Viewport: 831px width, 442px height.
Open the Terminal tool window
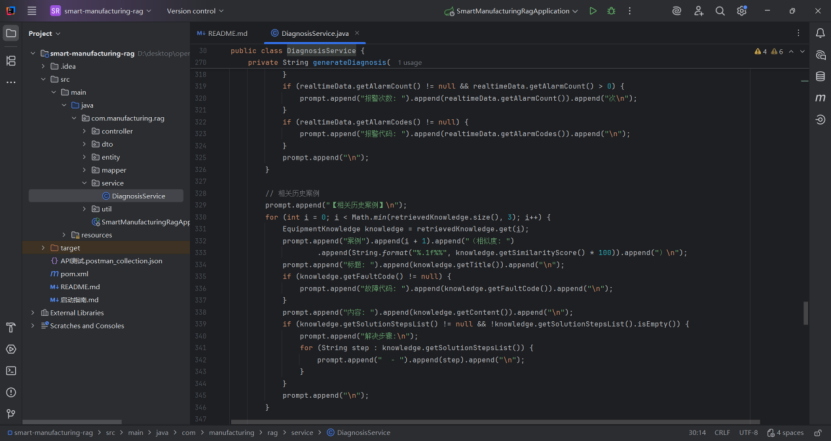tap(11, 371)
